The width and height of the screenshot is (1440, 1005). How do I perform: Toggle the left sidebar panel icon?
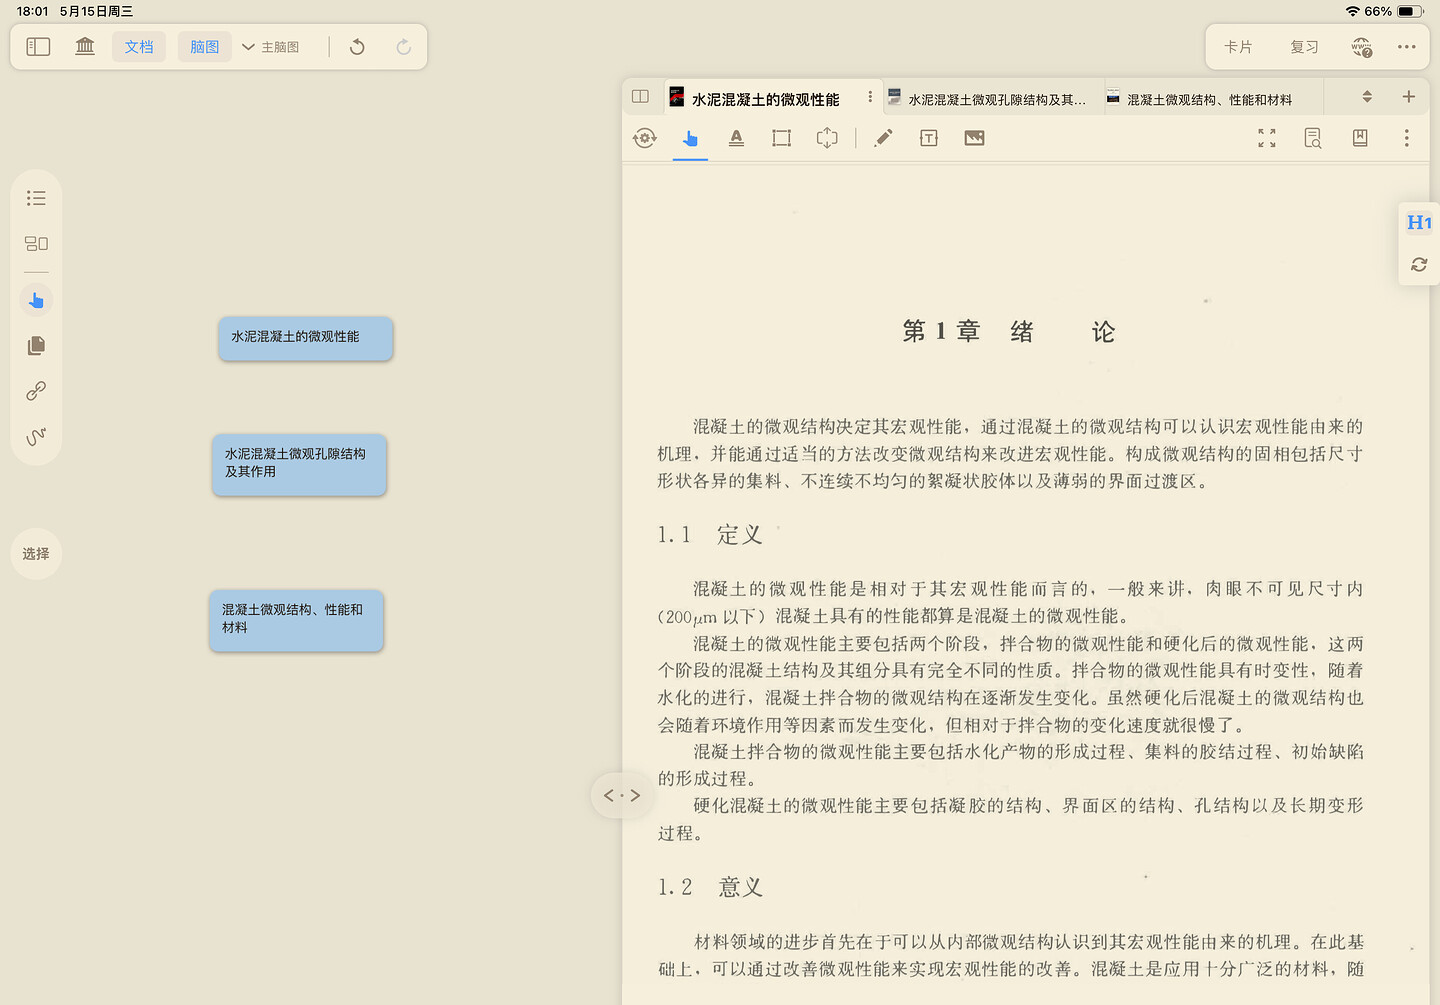point(38,47)
